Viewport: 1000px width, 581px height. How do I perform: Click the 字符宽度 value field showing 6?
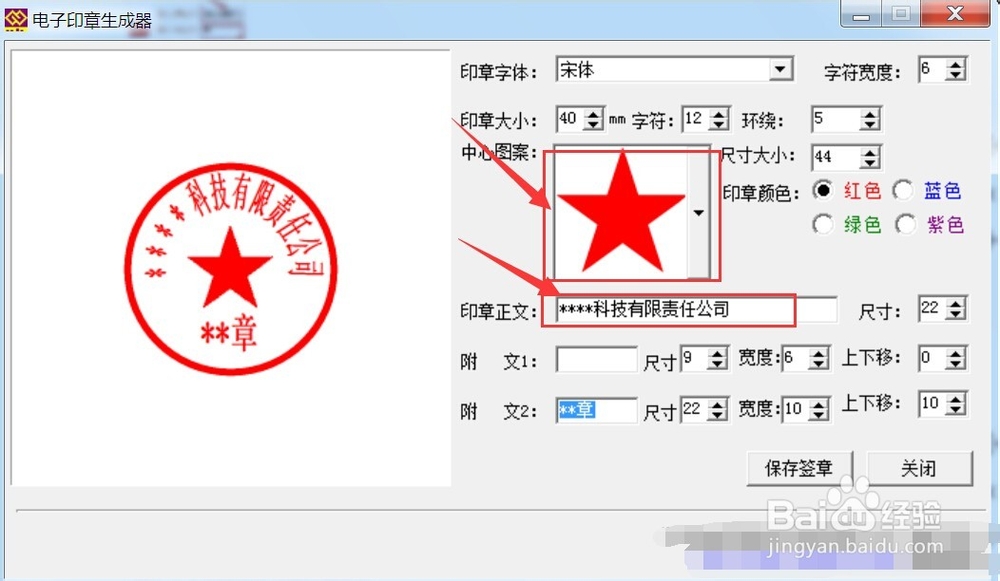point(932,70)
